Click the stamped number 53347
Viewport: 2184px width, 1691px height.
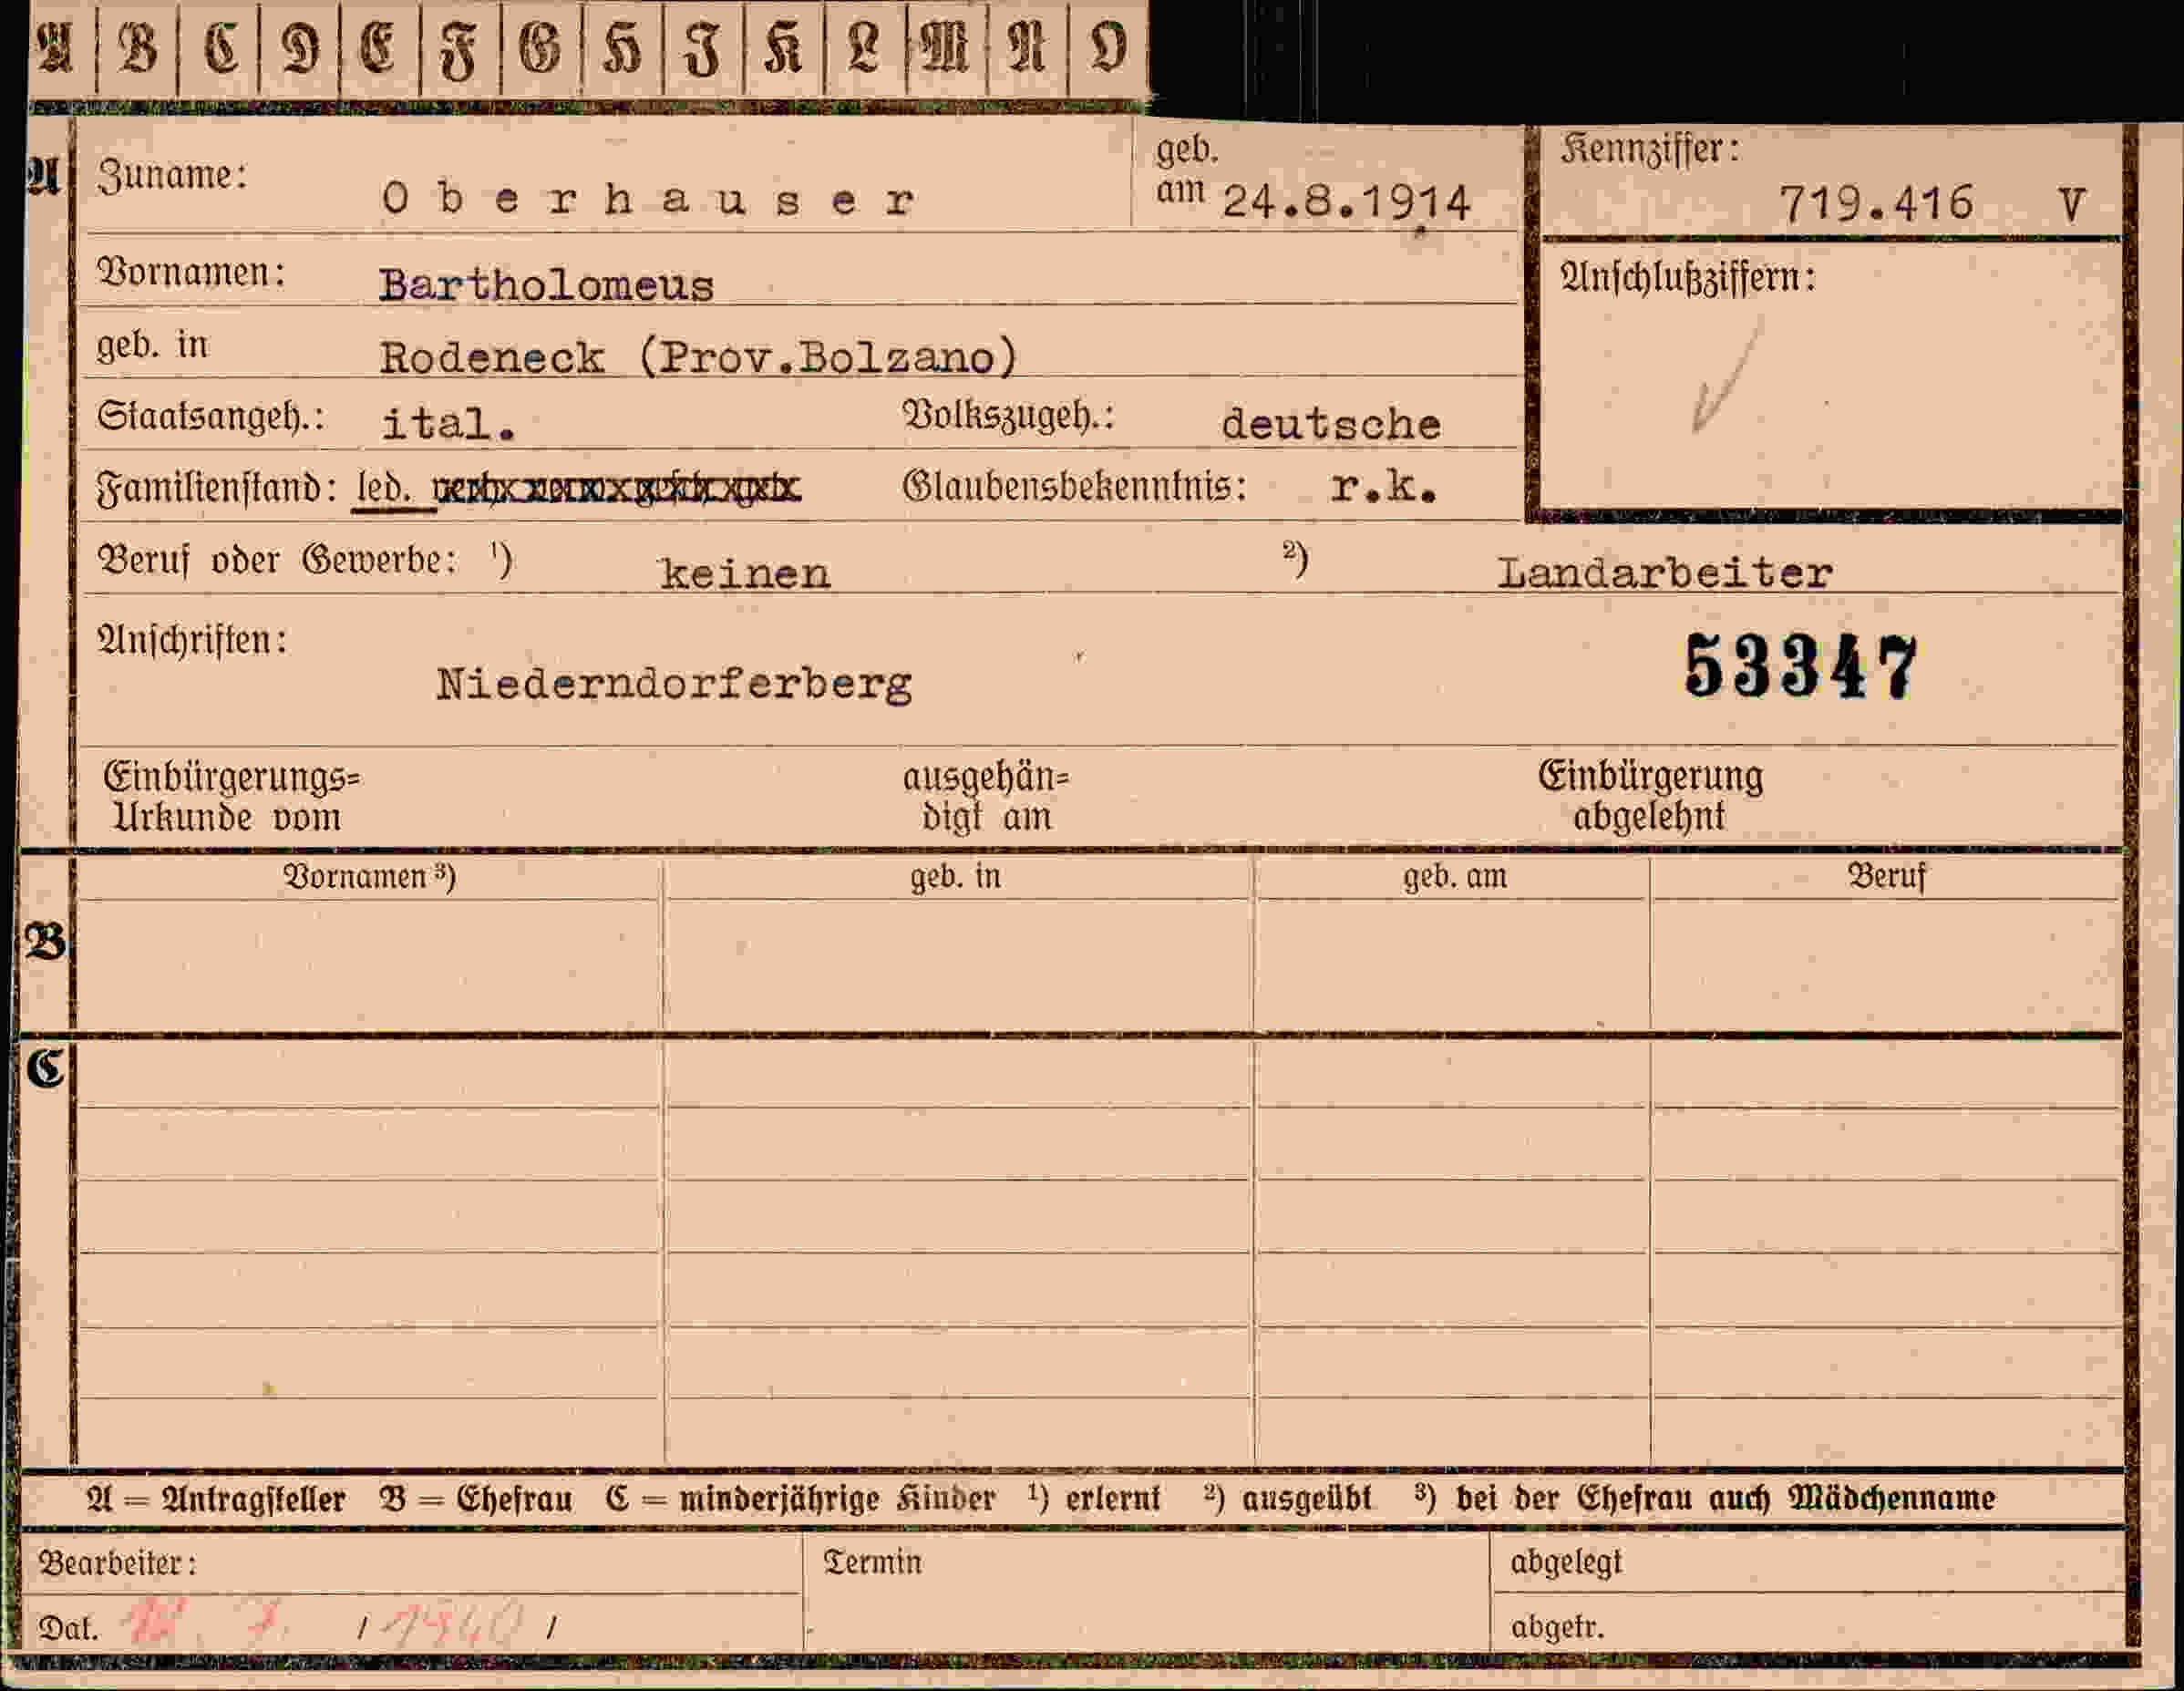[1800, 667]
